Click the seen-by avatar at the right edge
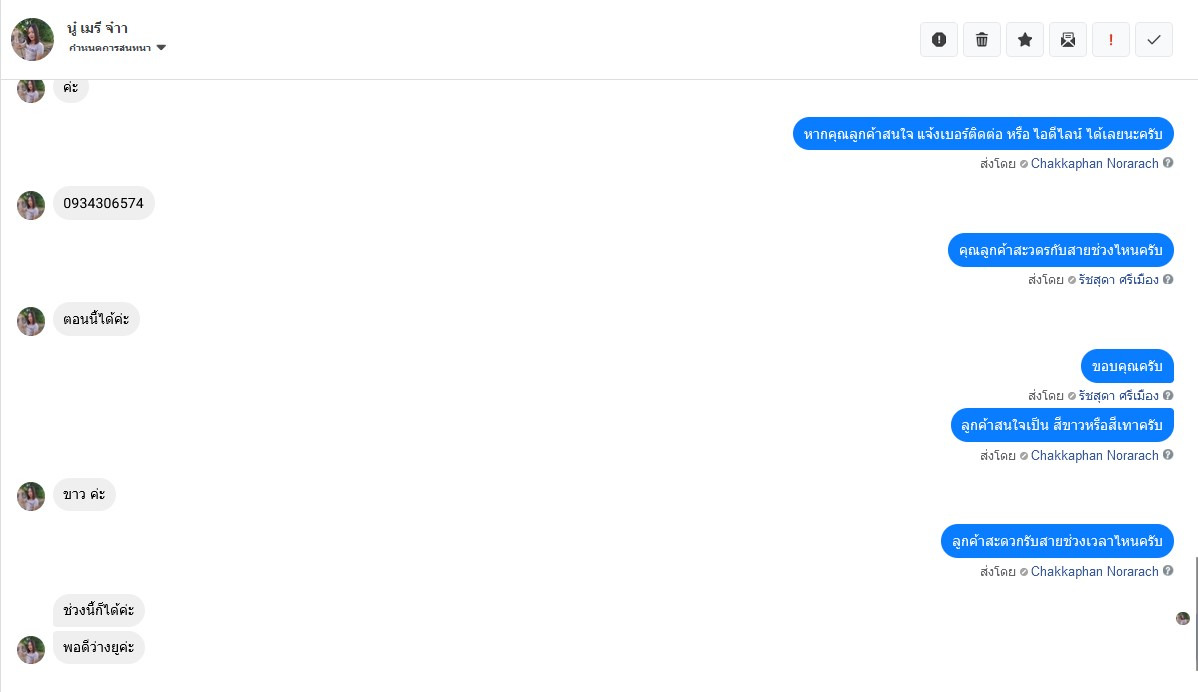1198x692 pixels. point(1183,618)
